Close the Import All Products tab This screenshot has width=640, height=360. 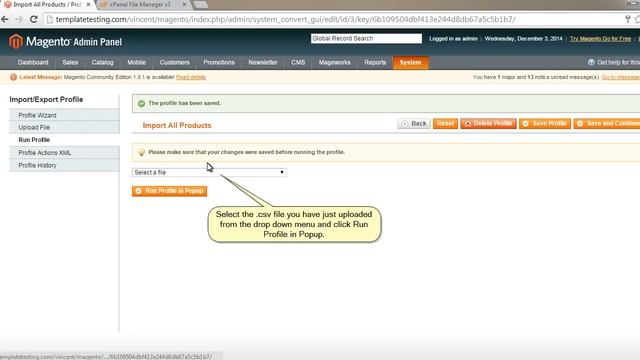pos(89,4)
